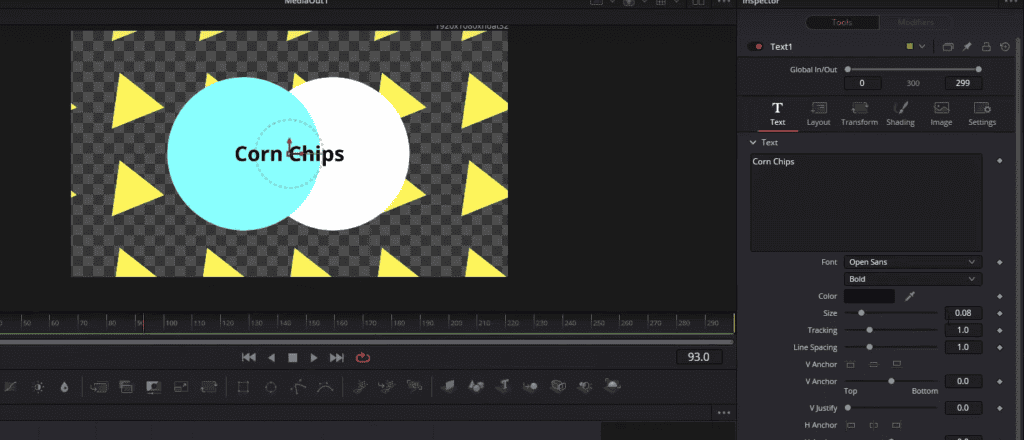Add a Text 3D node

(x=504, y=386)
